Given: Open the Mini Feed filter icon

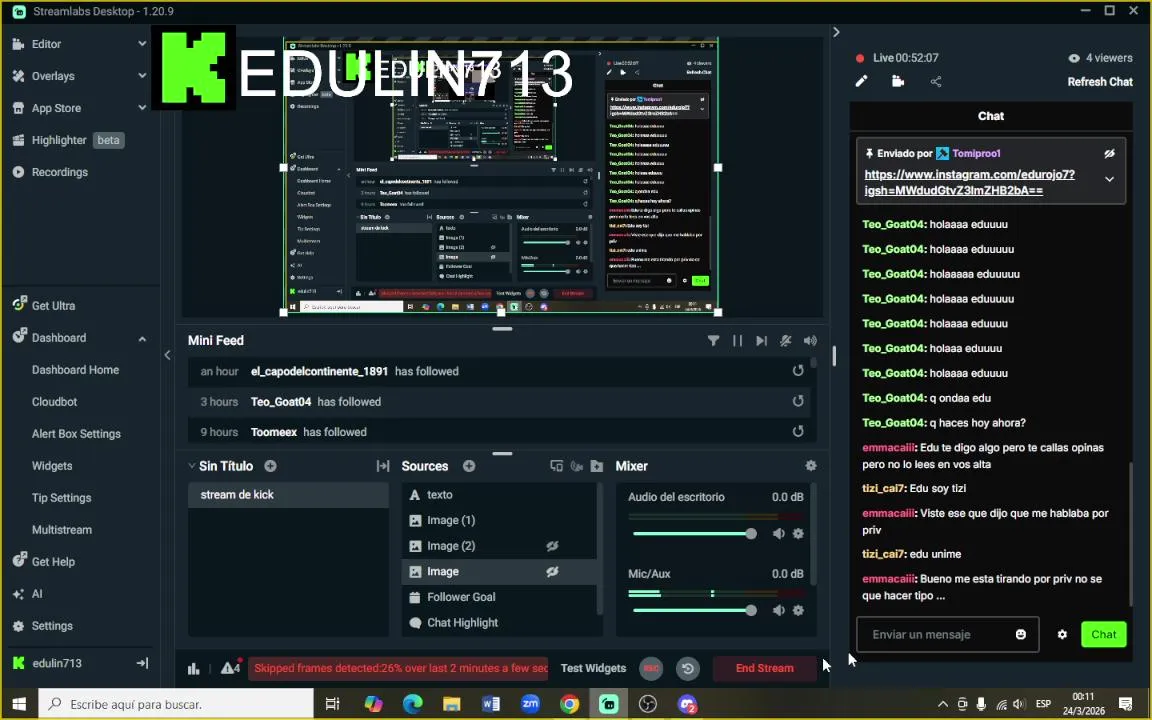Looking at the screenshot, I should click(713, 341).
